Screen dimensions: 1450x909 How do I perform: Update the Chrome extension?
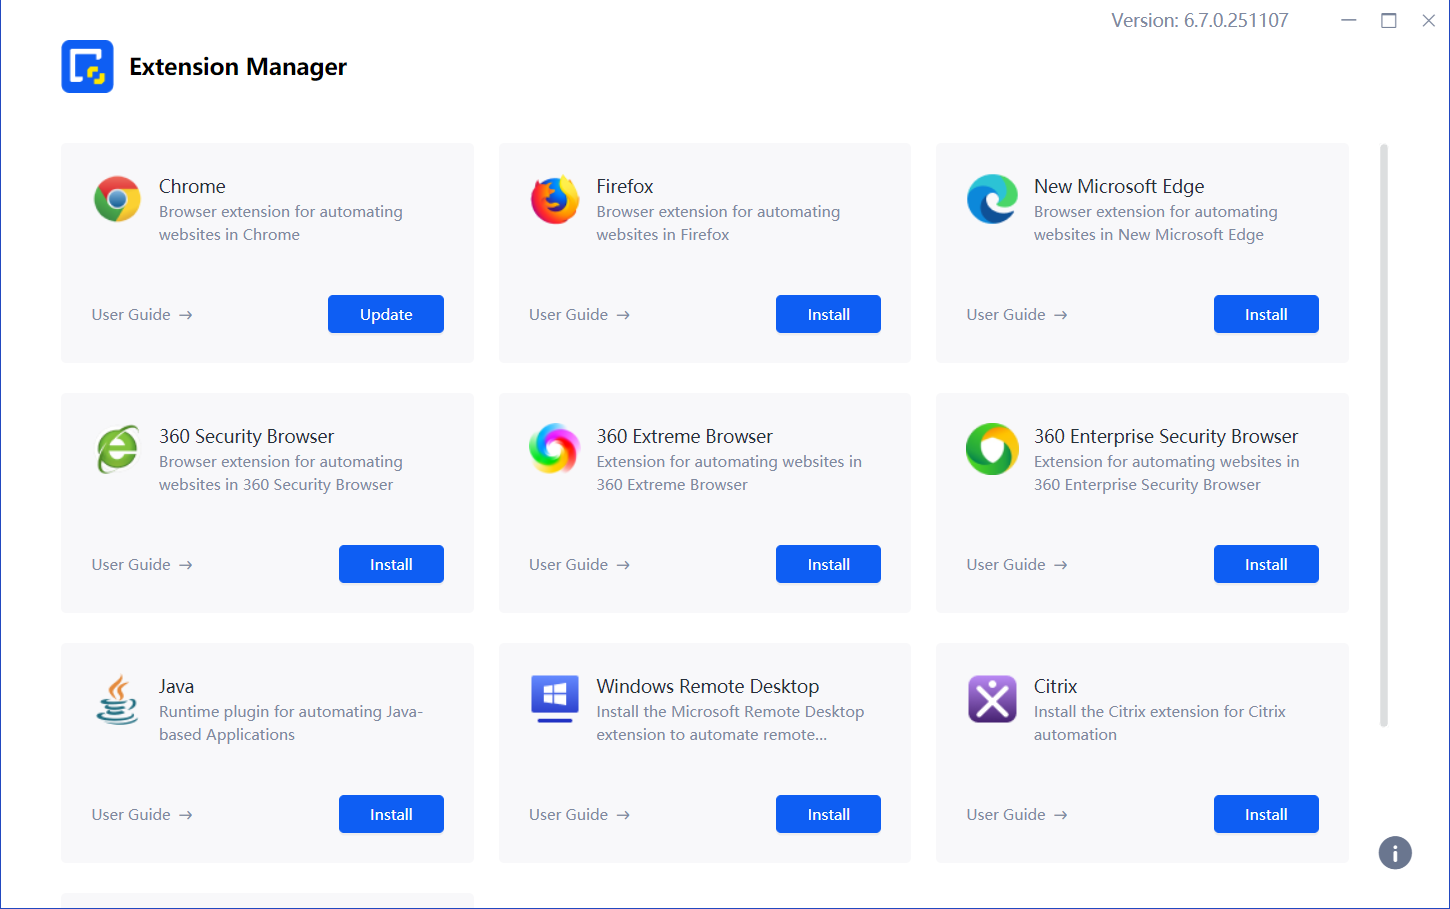386,314
